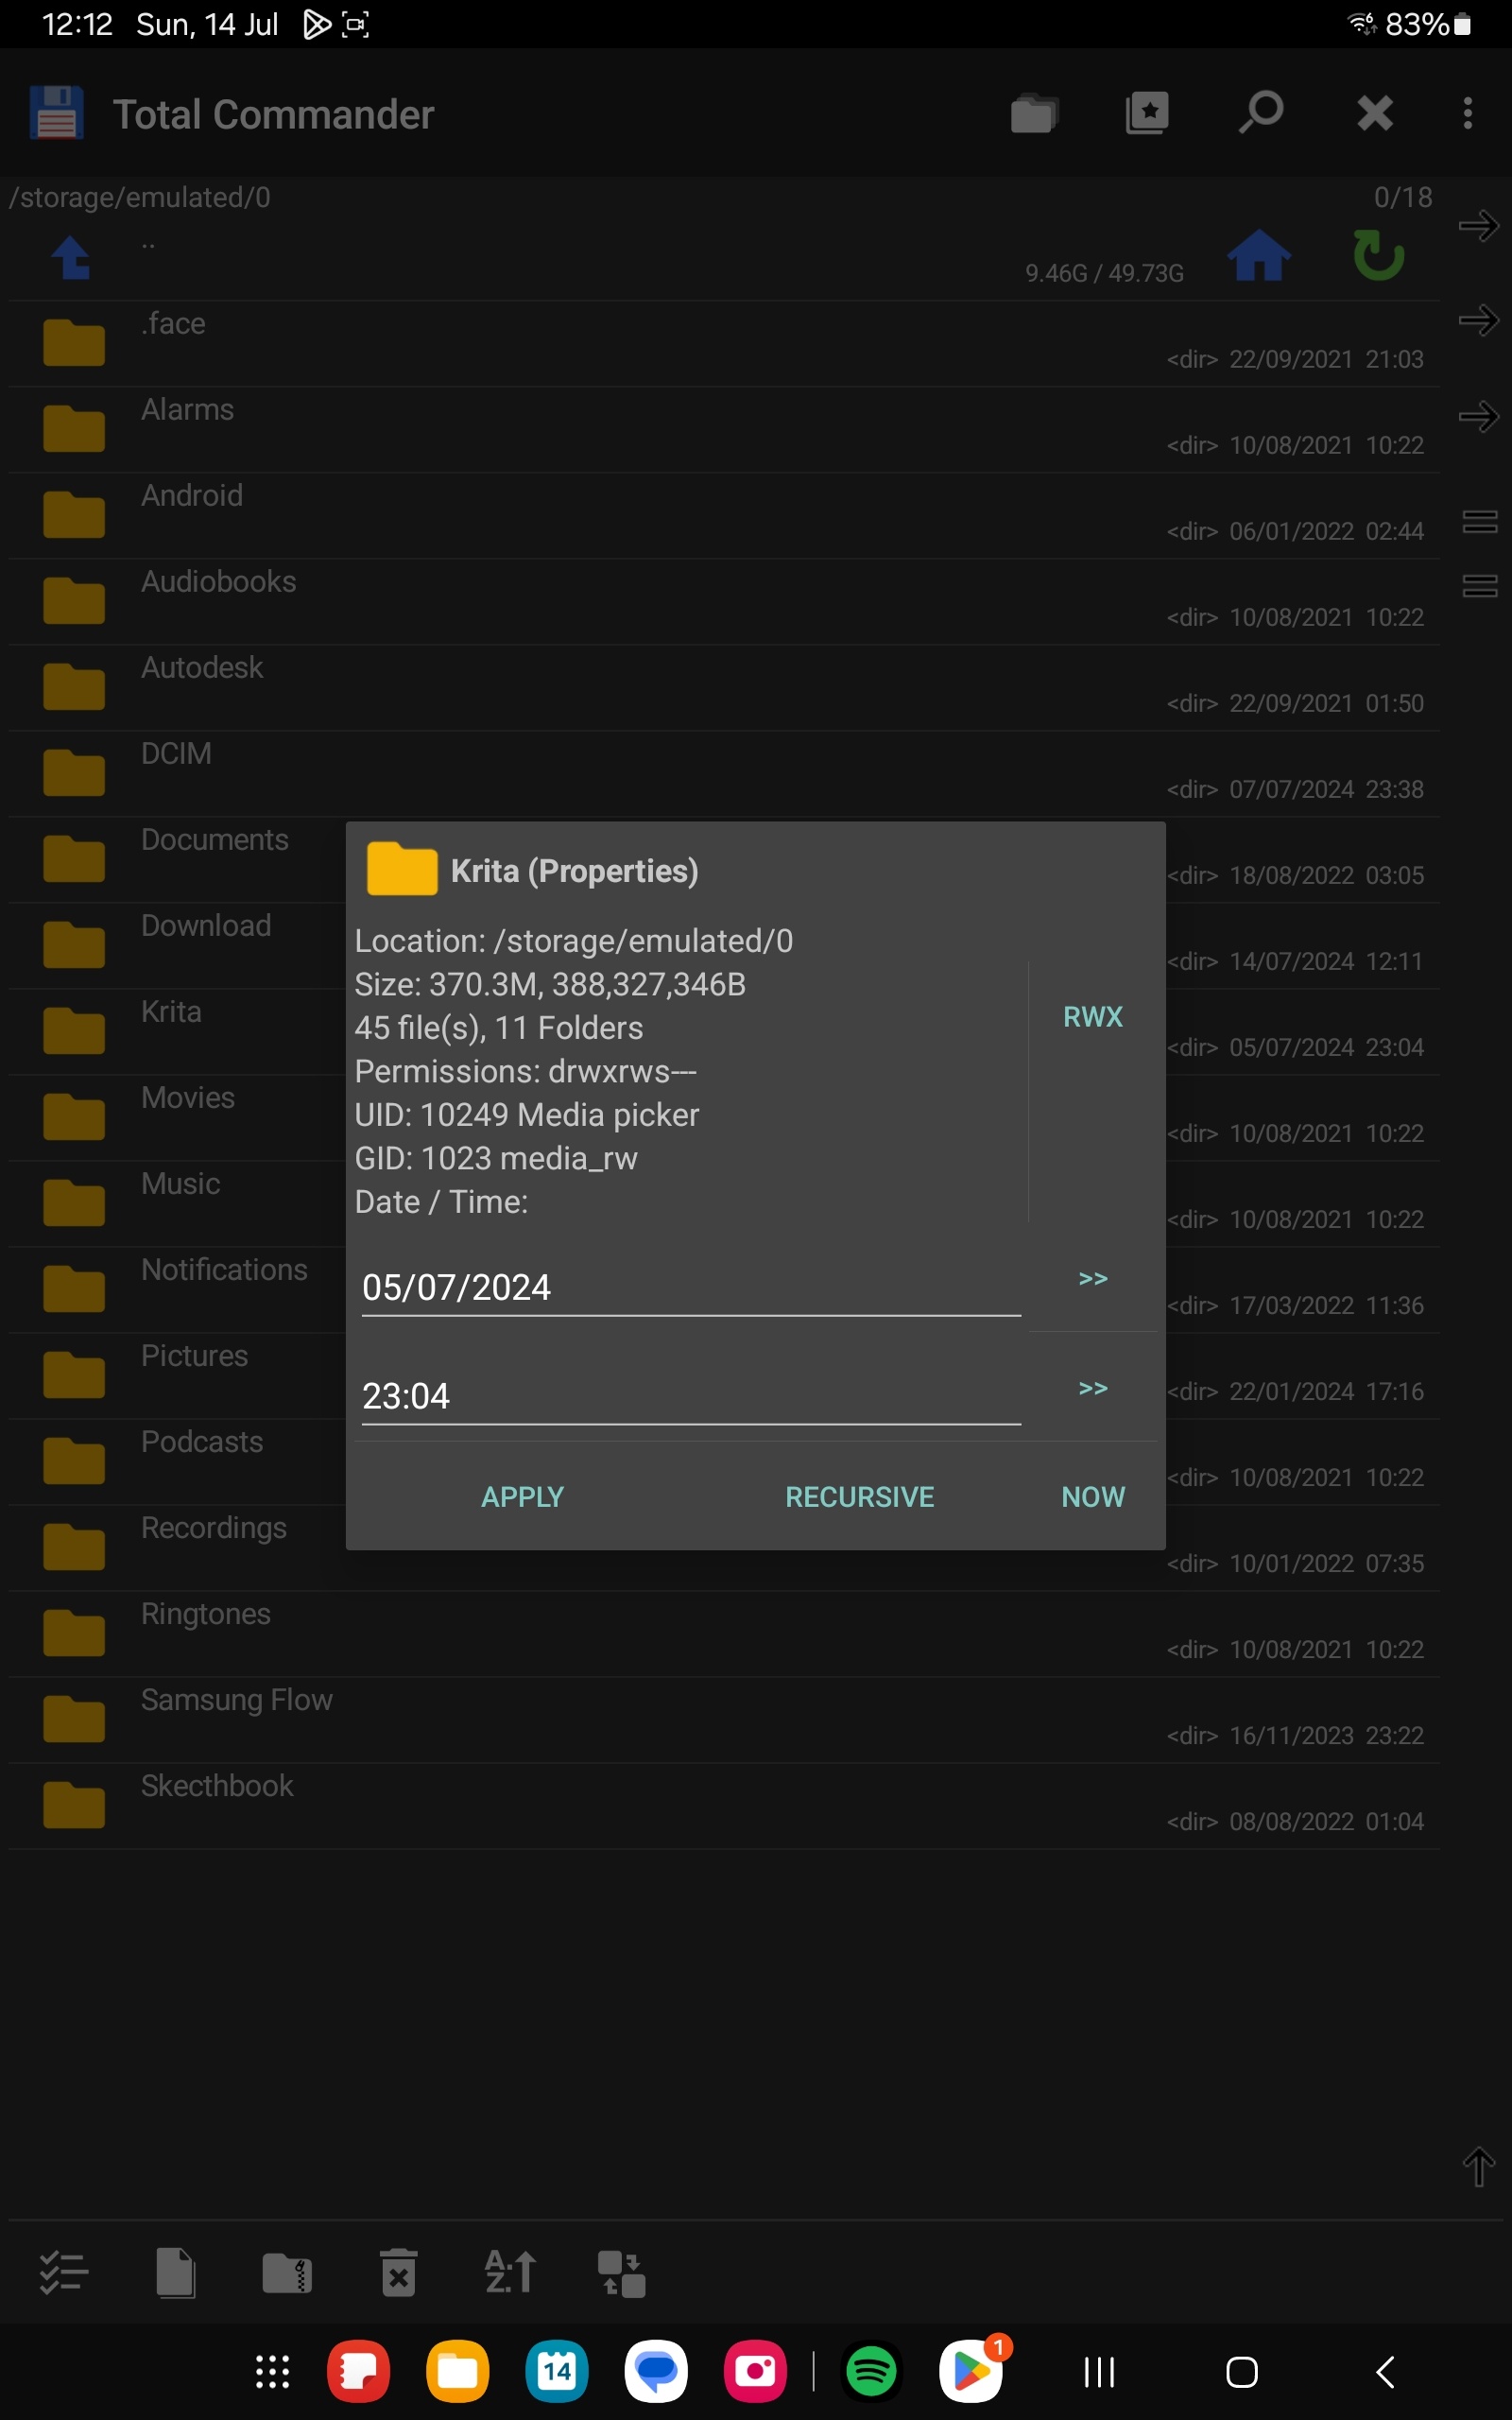
Task: Tap the Total Commander floppy disk logo
Action: 57,113
